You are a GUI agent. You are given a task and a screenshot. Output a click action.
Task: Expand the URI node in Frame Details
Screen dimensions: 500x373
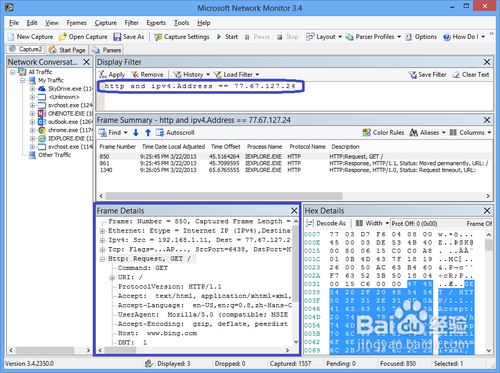[x=112, y=278]
